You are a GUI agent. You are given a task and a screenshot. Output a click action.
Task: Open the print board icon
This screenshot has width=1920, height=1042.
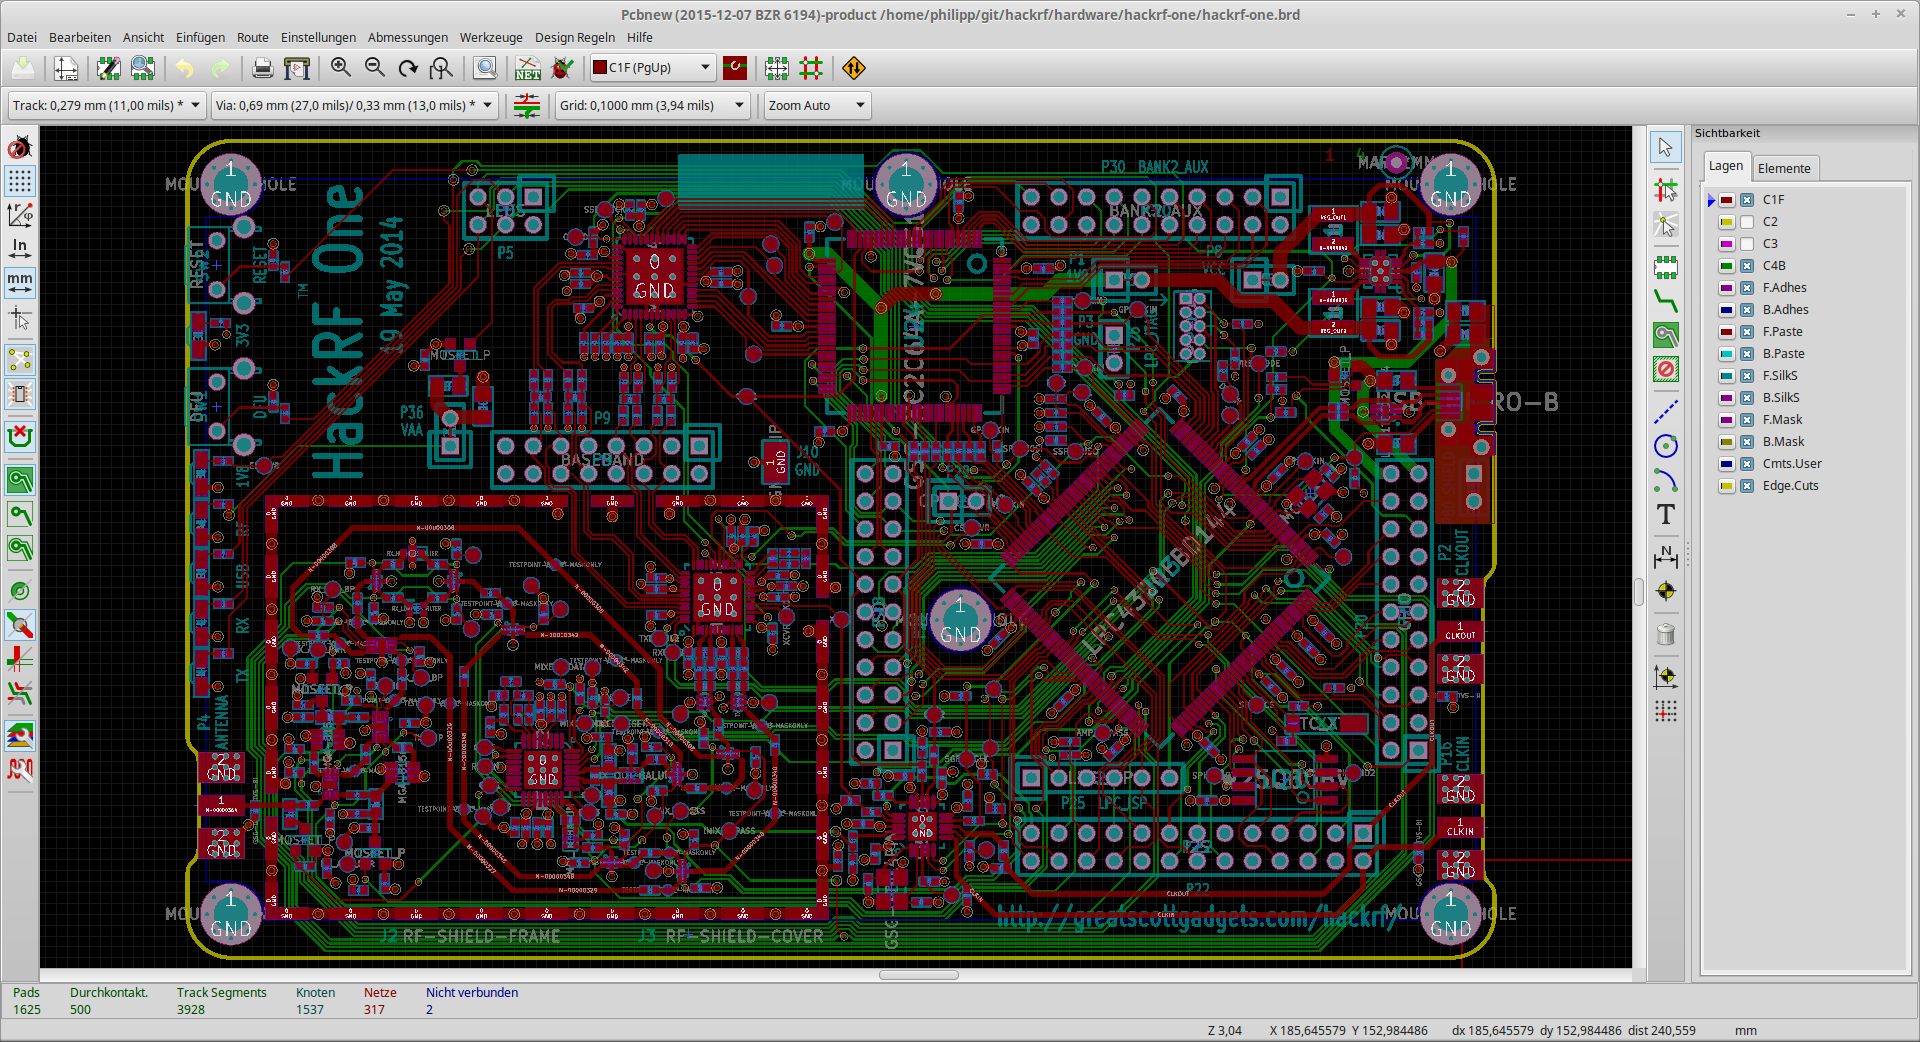click(x=262, y=68)
